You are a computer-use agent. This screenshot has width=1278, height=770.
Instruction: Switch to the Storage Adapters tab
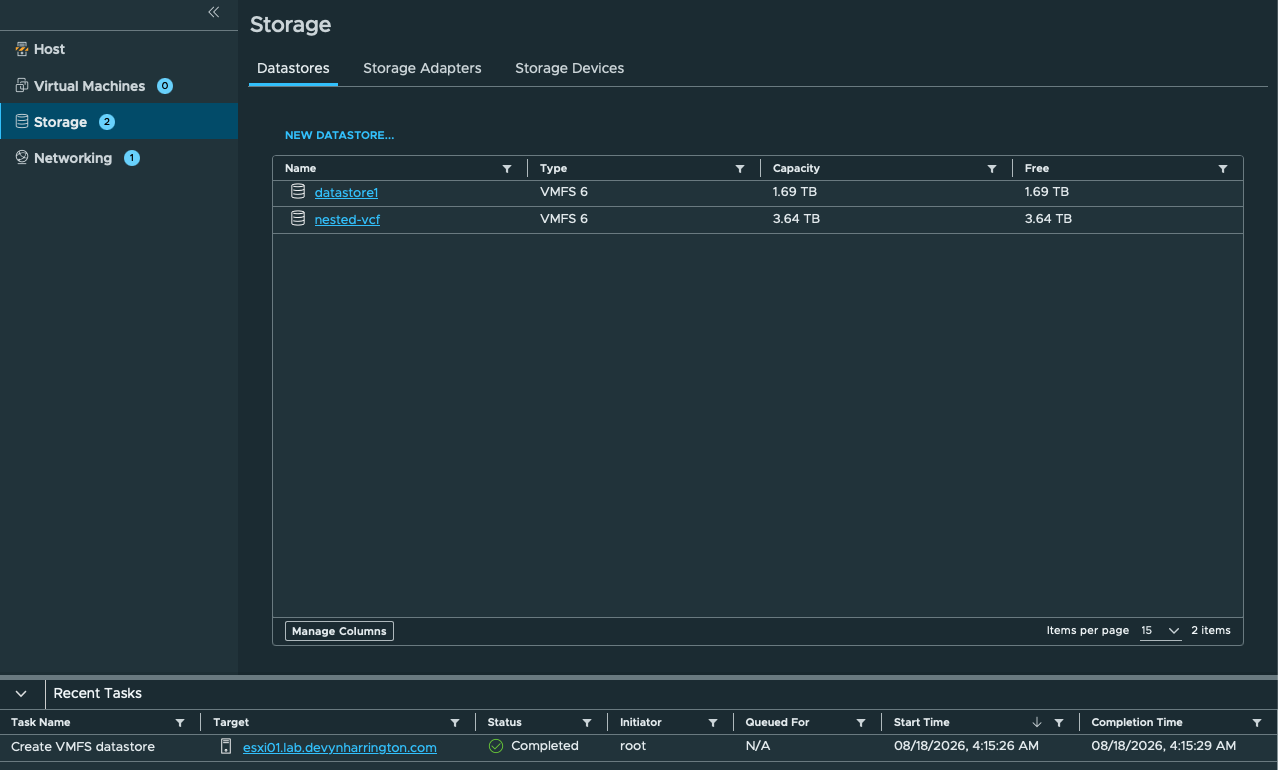click(x=422, y=68)
